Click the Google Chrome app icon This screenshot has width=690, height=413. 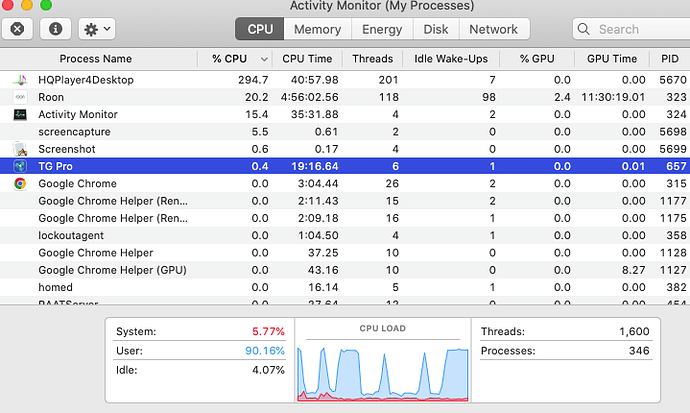point(20,183)
